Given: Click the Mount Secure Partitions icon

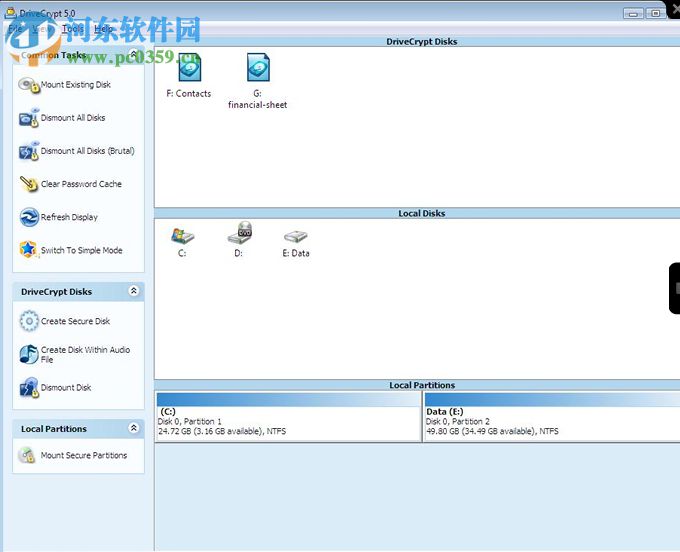Looking at the screenshot, I should pyautogui.click(x=27, y=455).
